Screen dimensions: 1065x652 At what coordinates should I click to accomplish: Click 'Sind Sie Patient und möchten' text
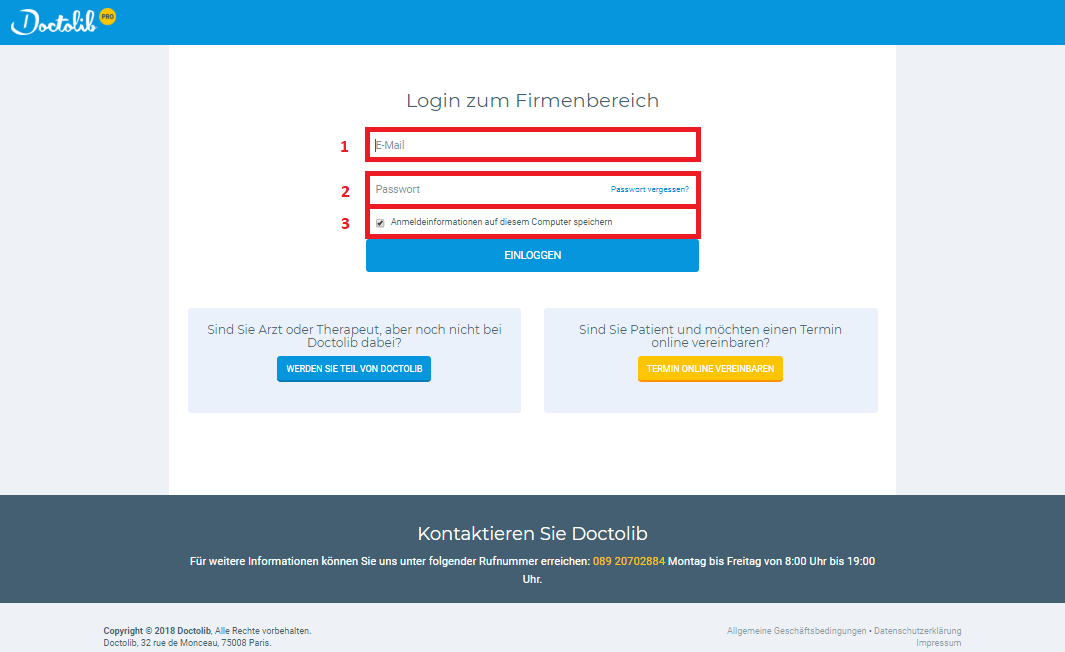pyautogui.click(x=710, y=336)
